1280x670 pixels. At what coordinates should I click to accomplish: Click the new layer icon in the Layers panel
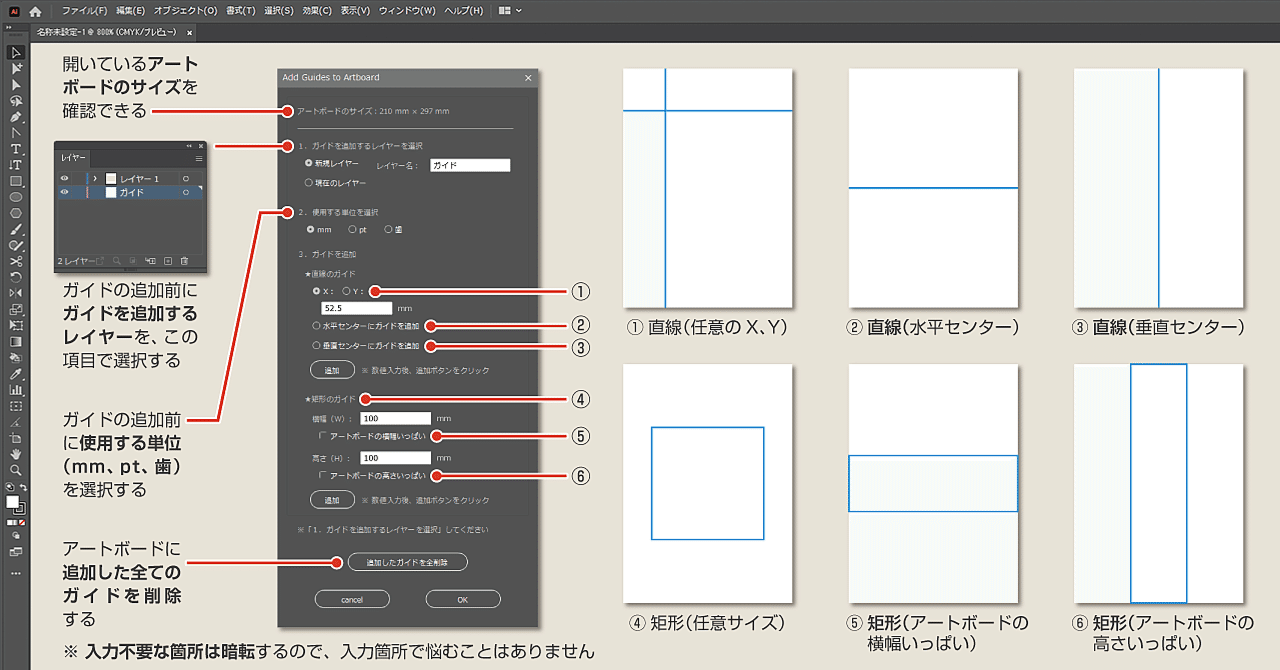[167, 260]
